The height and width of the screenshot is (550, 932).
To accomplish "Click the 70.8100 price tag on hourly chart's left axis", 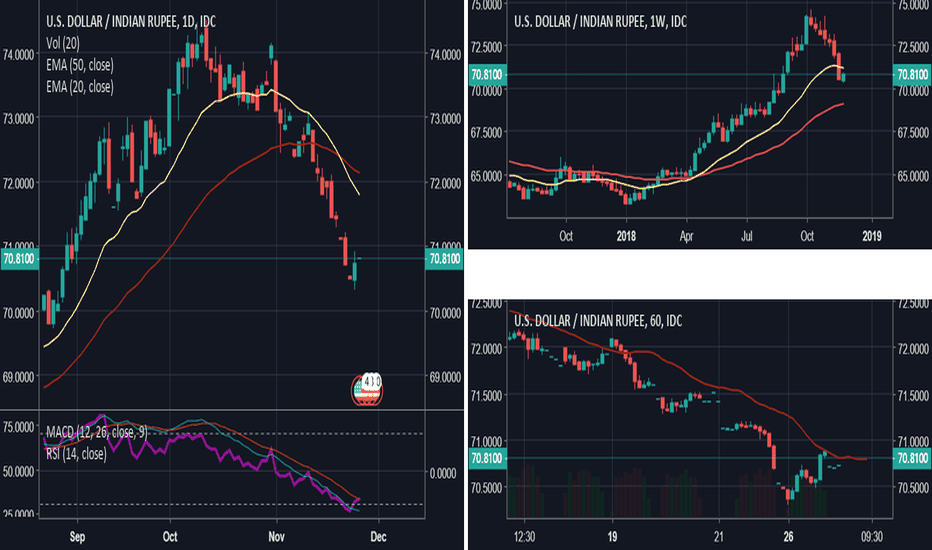I will click(487, 458).
